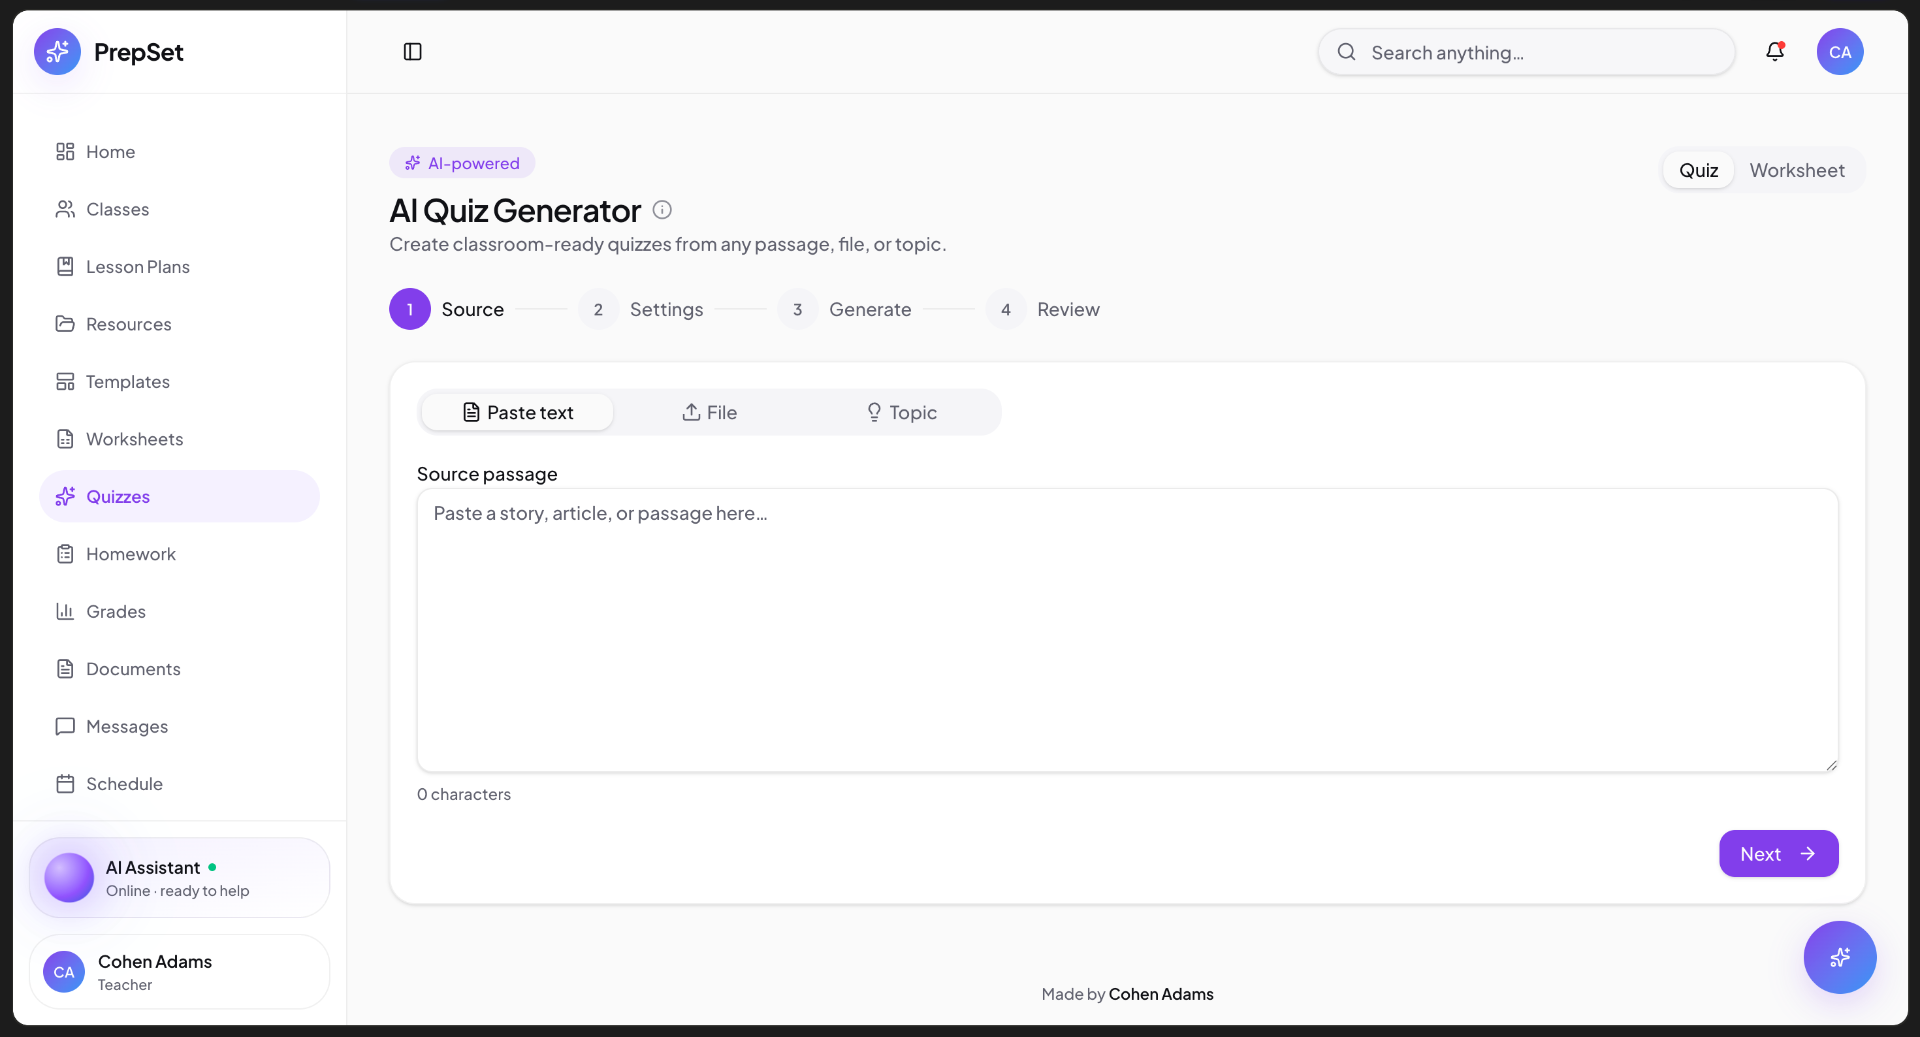Click the AI-powered badge
This screenshot has height=1037, width=1920.
462,163
